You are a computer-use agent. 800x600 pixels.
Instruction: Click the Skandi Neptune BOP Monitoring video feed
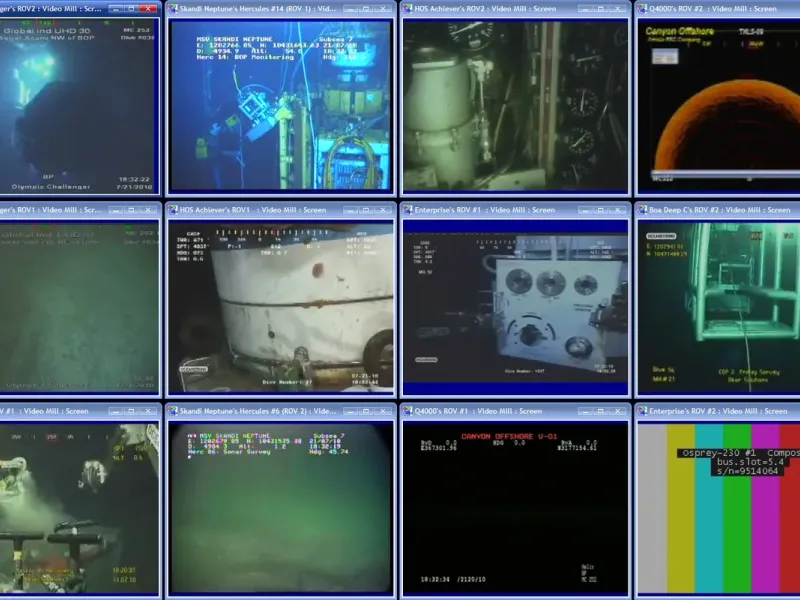coord(281,106)
